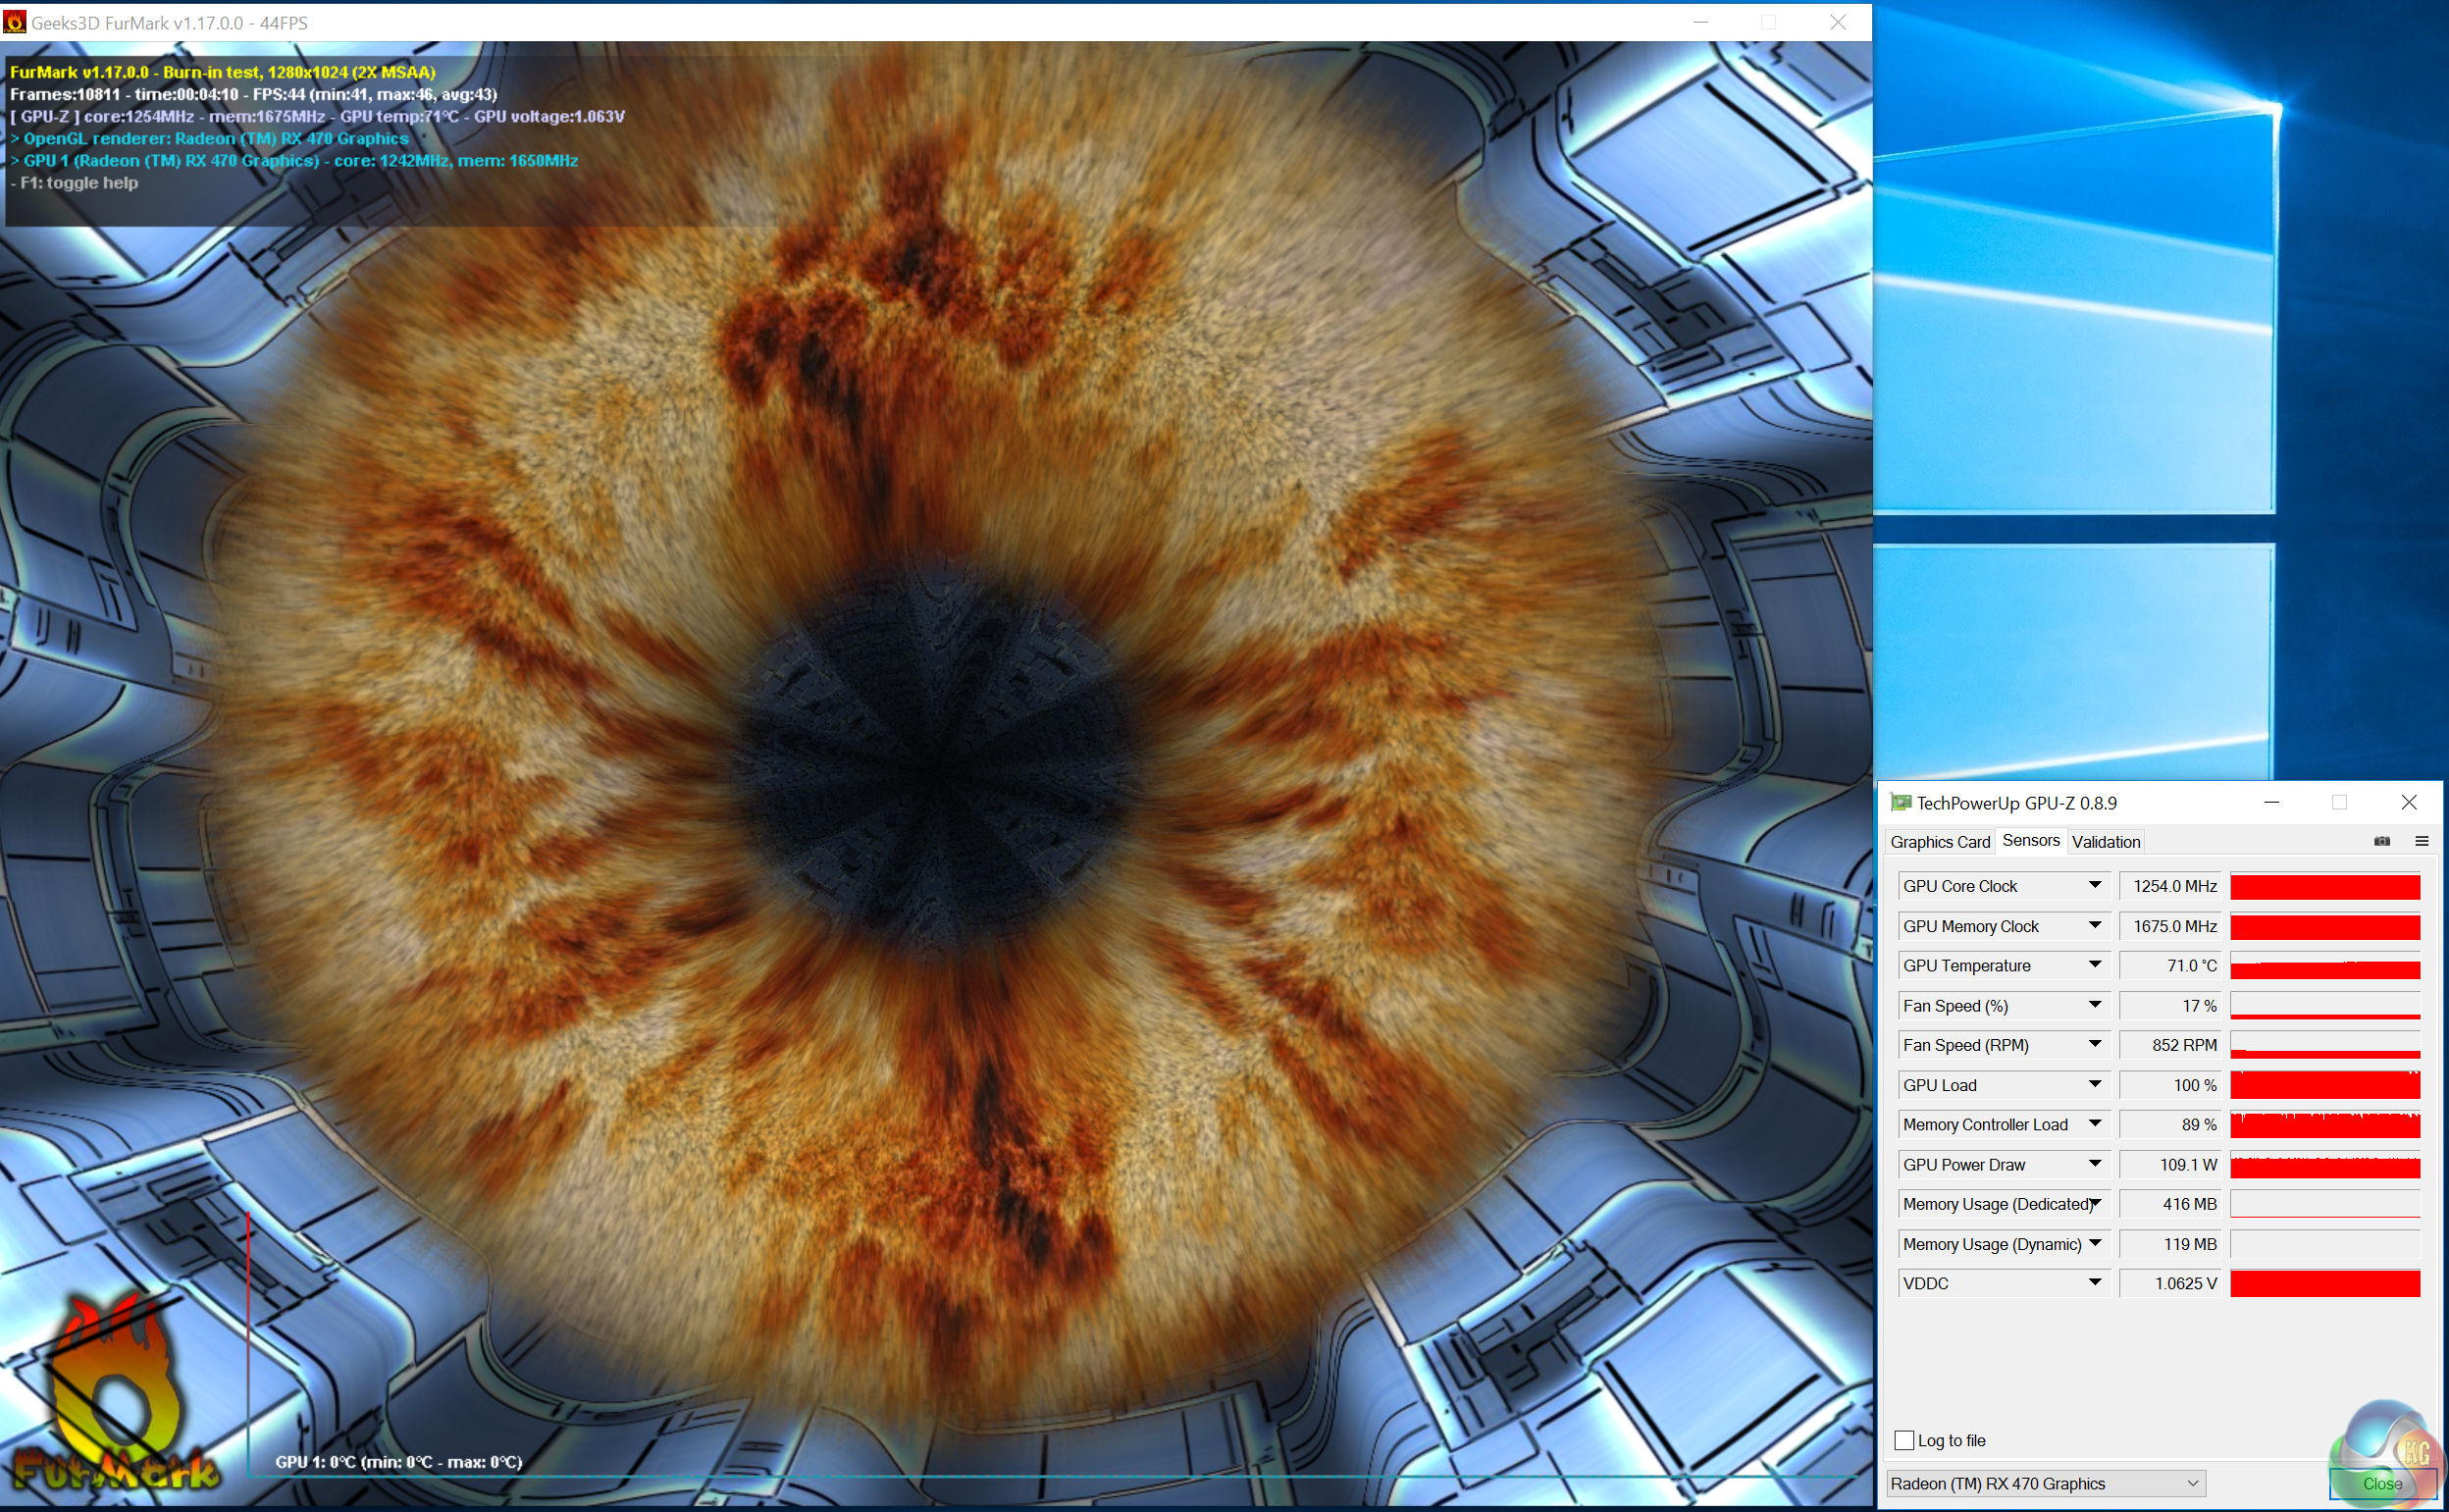The height and width of the screenshot is (1512, 2449).
Task: Open the Memory Controller Load dropdown
Action: (x=2094, y=1124)
